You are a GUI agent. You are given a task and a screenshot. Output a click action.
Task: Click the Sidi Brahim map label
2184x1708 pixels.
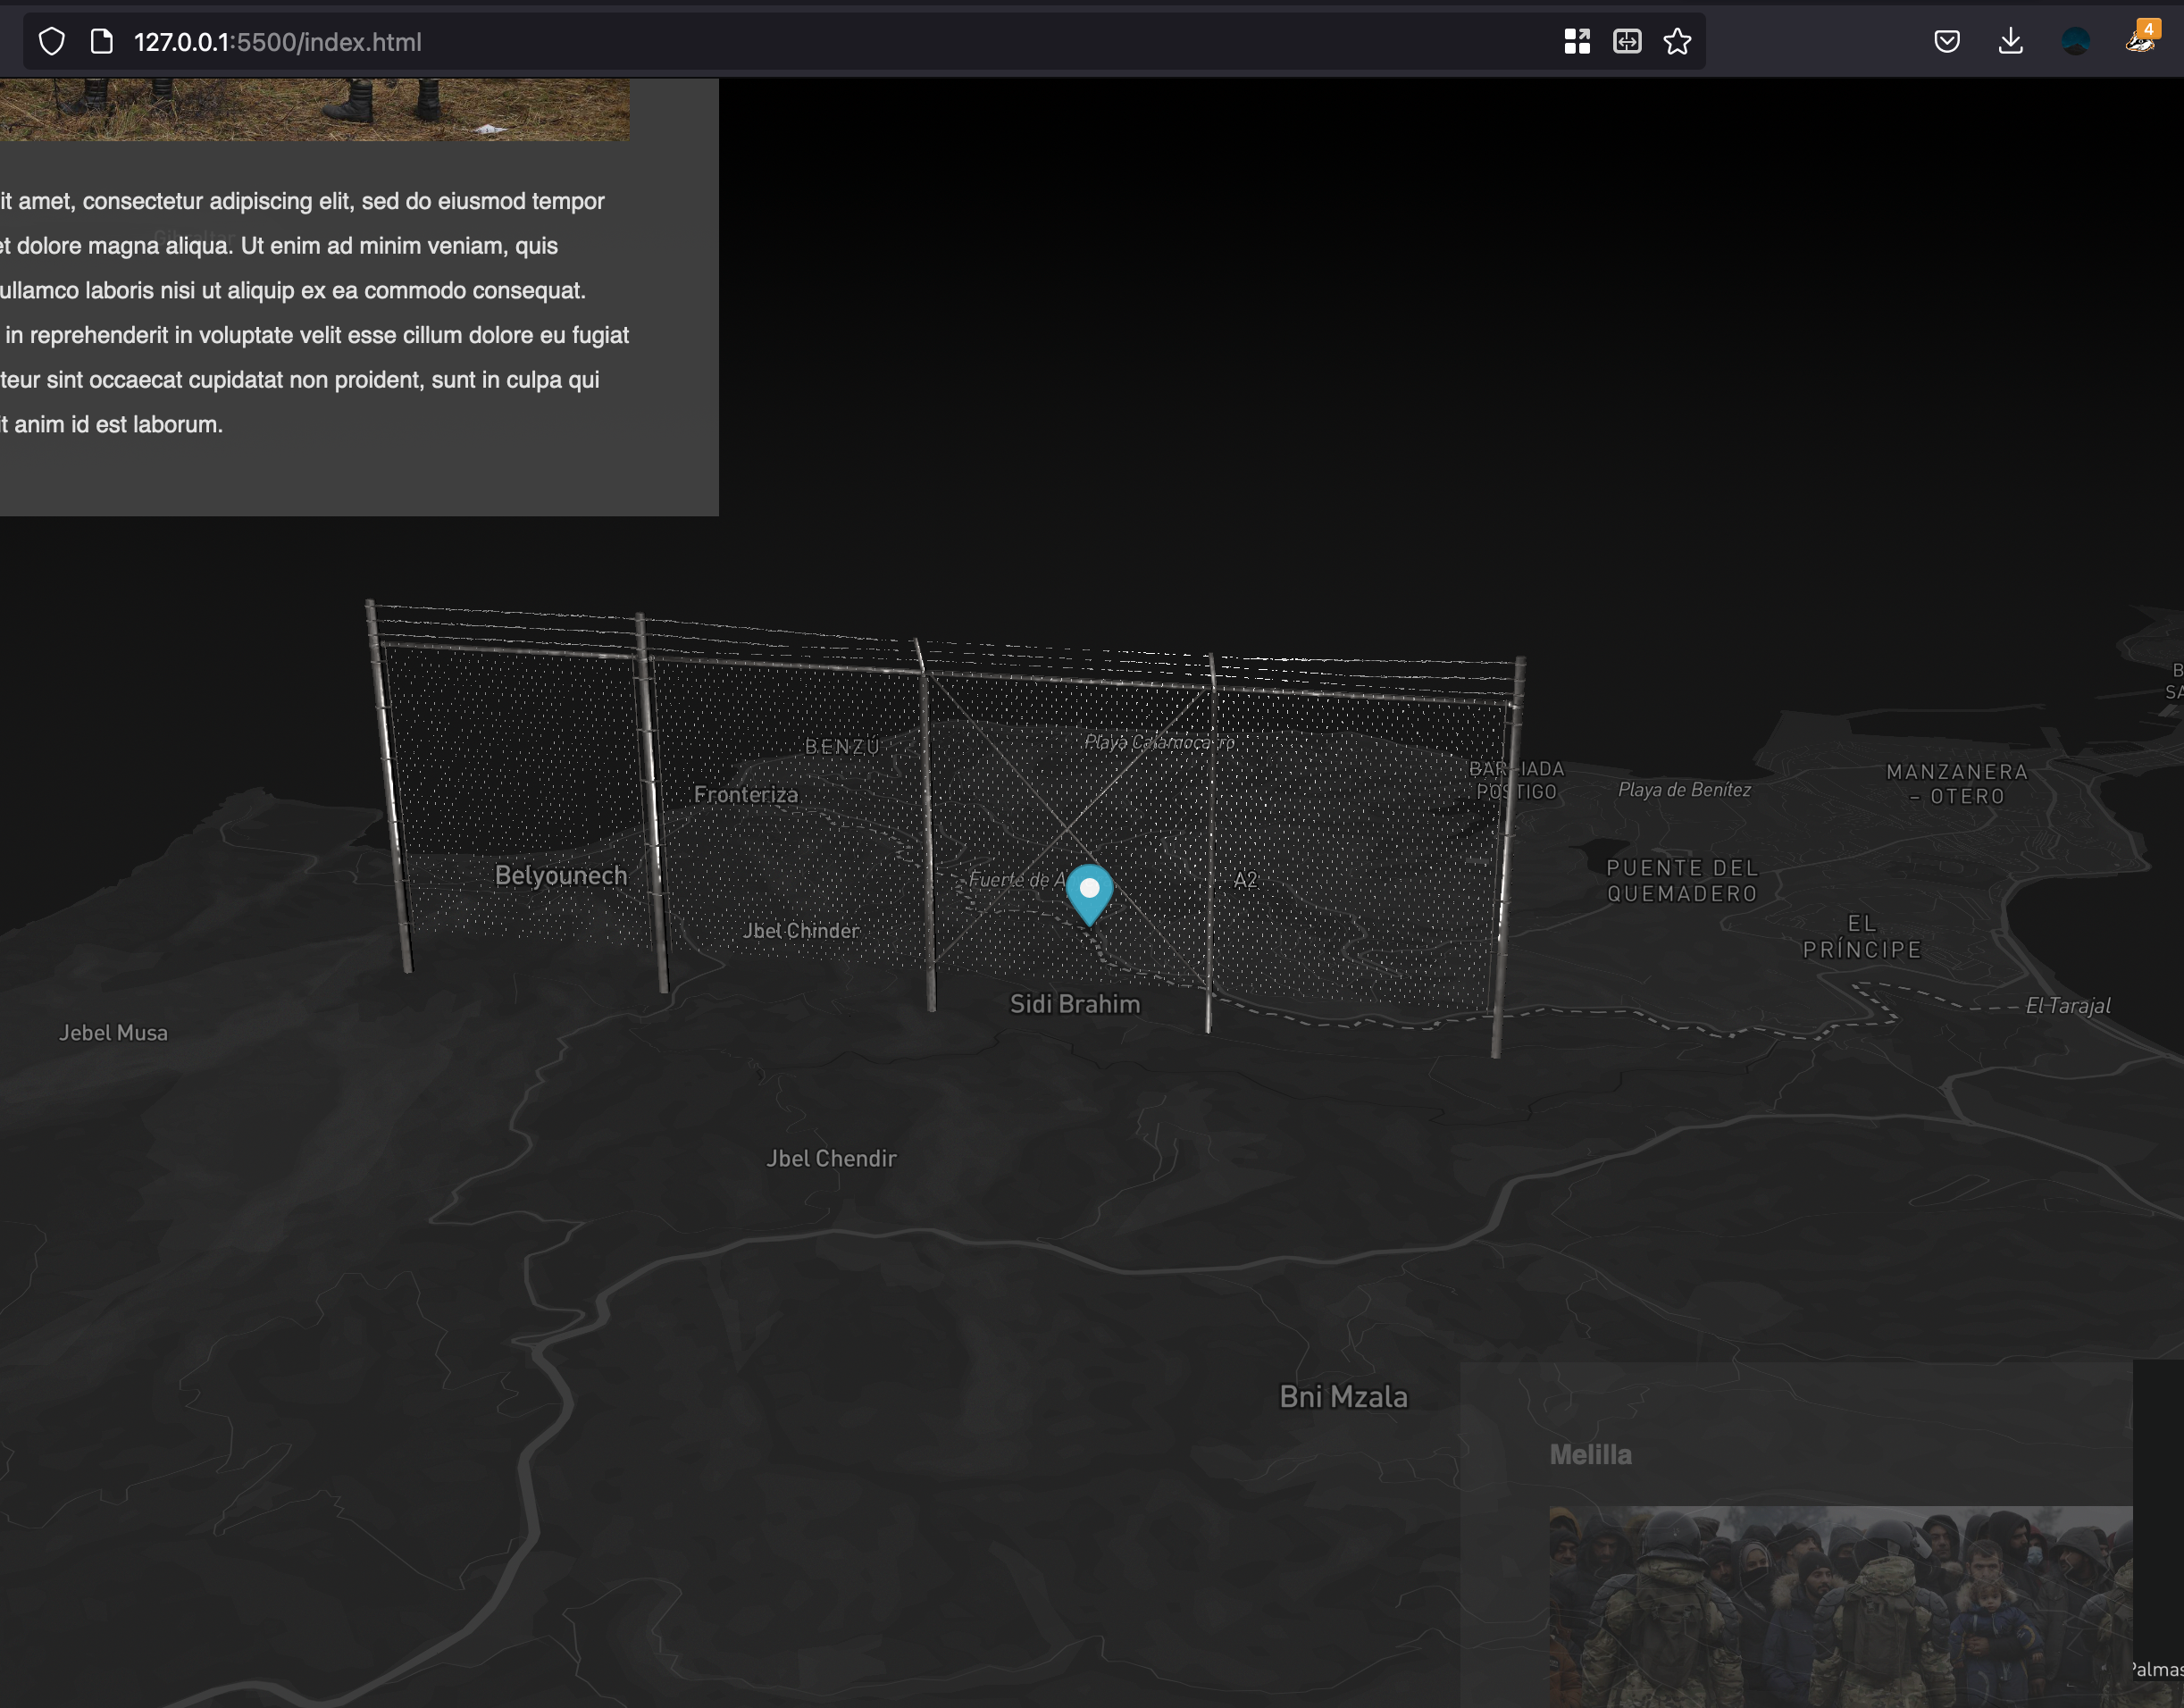tap(1075, 1004)
